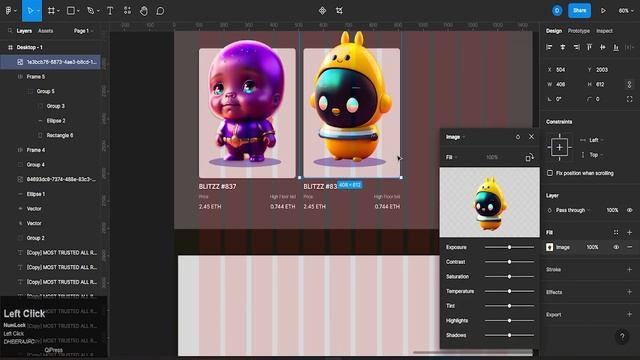The height and width of the screenshot is (360, 640).
Task: Toggle Image fill visibility eye
Action: 616,247
